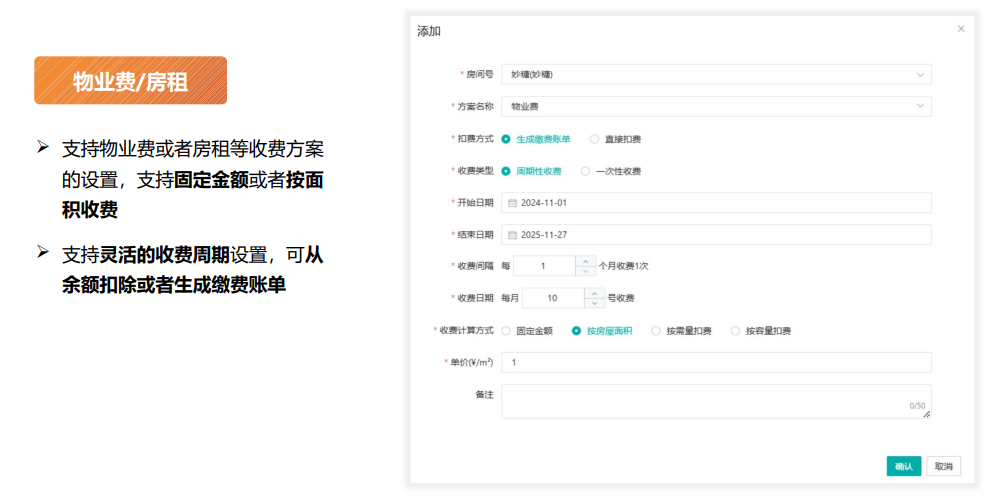Click the 开始日期 date field
Image resolution: width=1003 pixels, height=497 pixels.
tap(716, 203)
